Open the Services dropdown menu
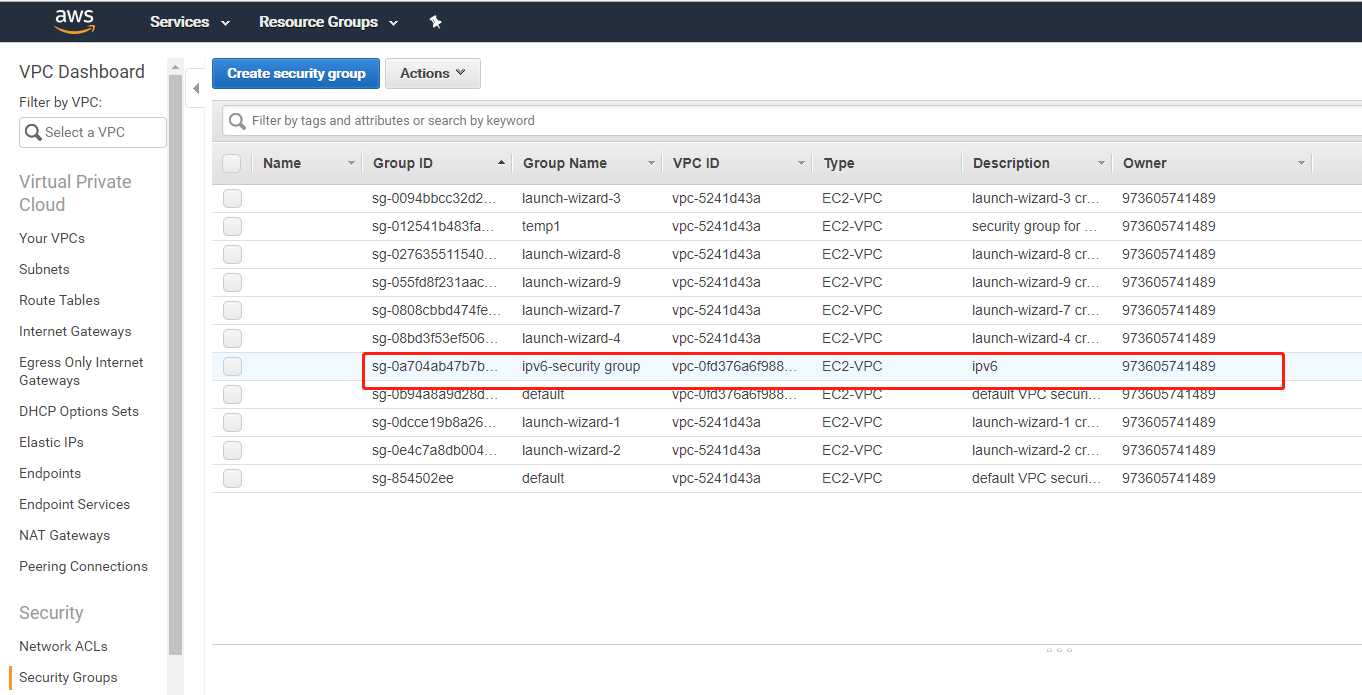1362x695 pixels. click(x=190, y=21)
